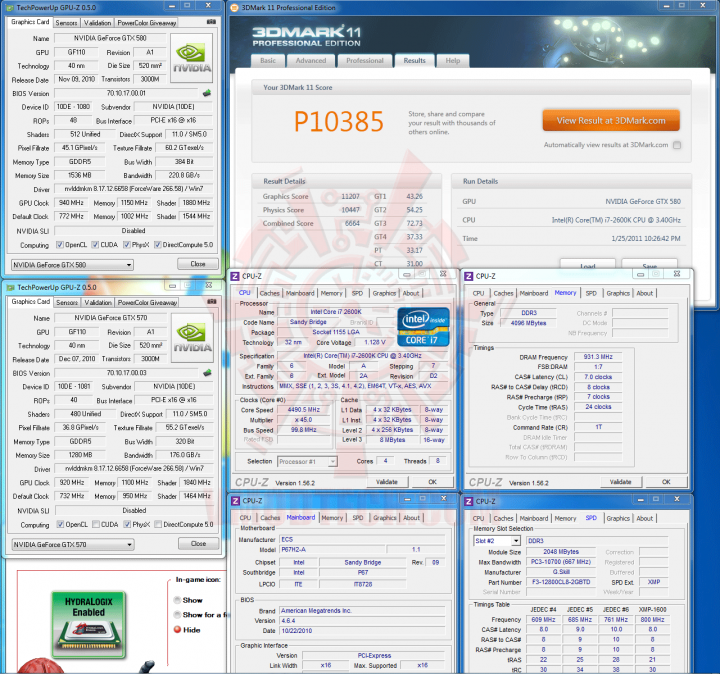Open the Advanced tab in 3DMark 11

(311, 61)
